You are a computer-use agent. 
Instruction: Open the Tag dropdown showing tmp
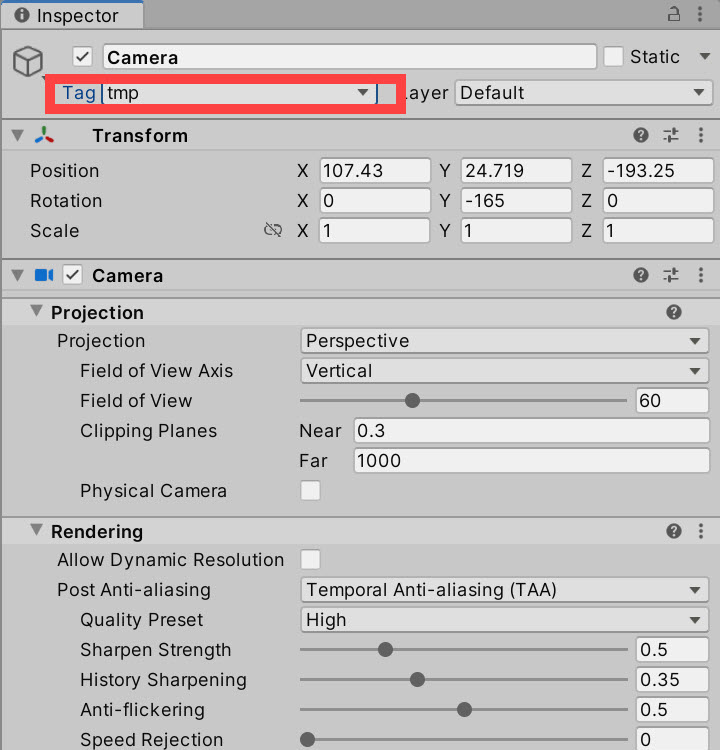(240, 93)
